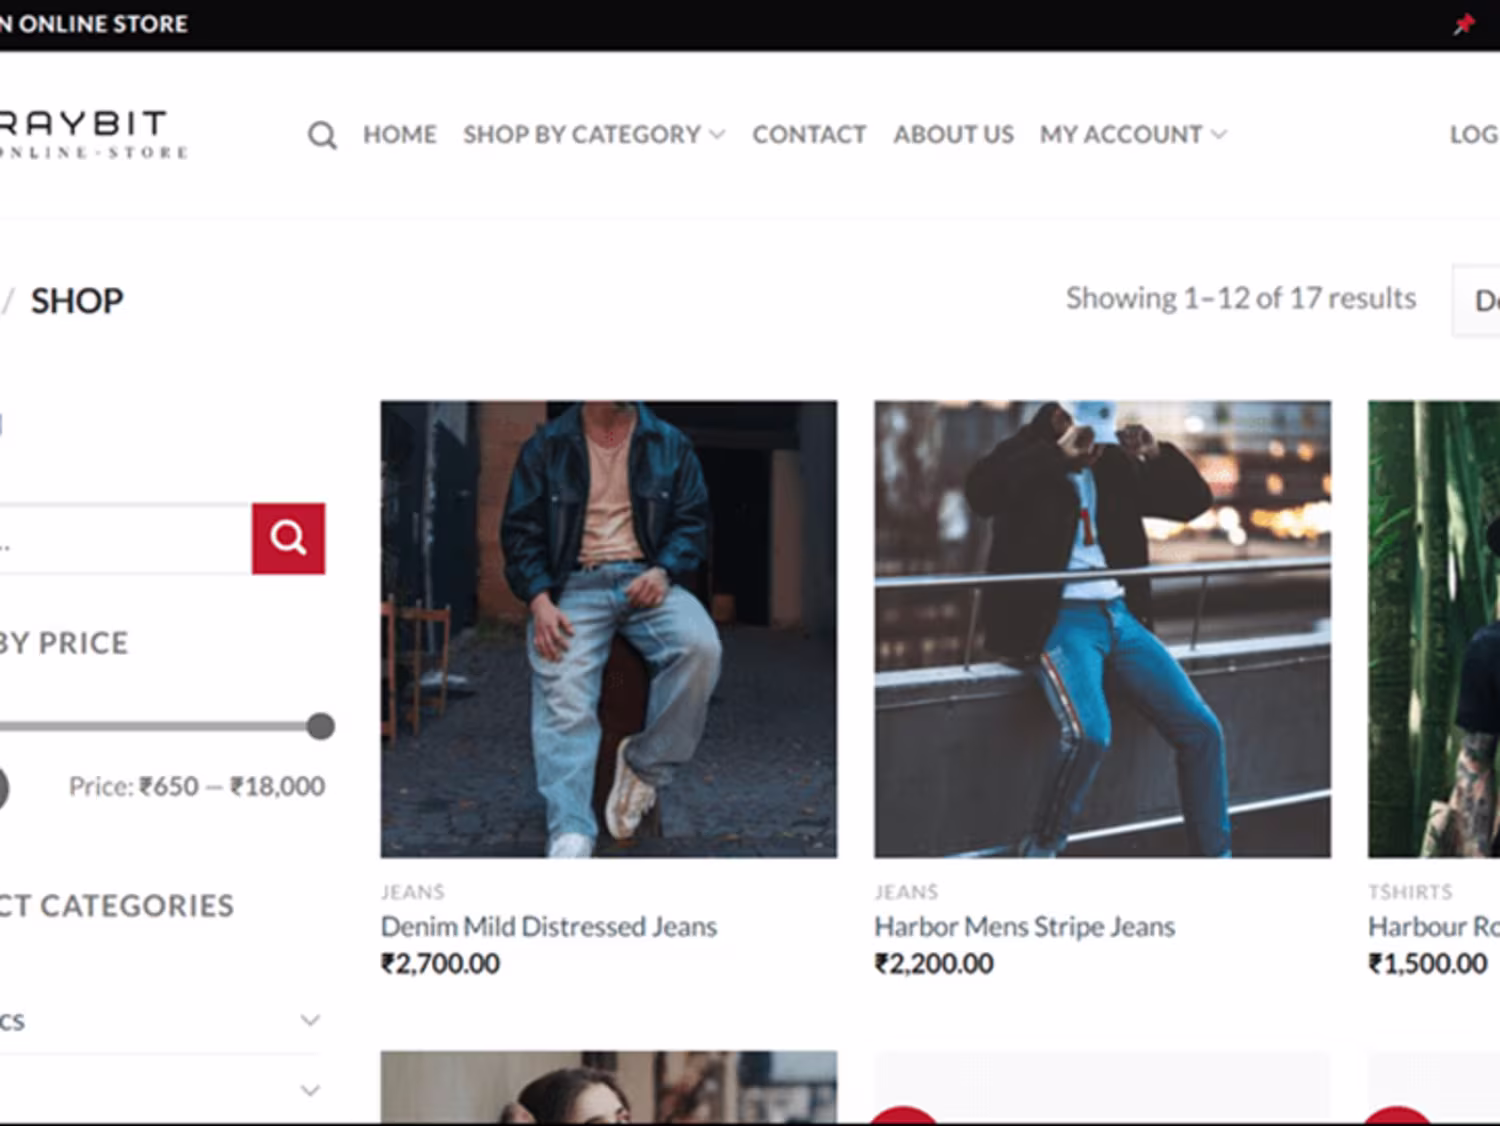1500x1126 pixels.
Task: Click JEANS label above Denim Mild Distressed Jeans
Action: click(x=413, y=892)
